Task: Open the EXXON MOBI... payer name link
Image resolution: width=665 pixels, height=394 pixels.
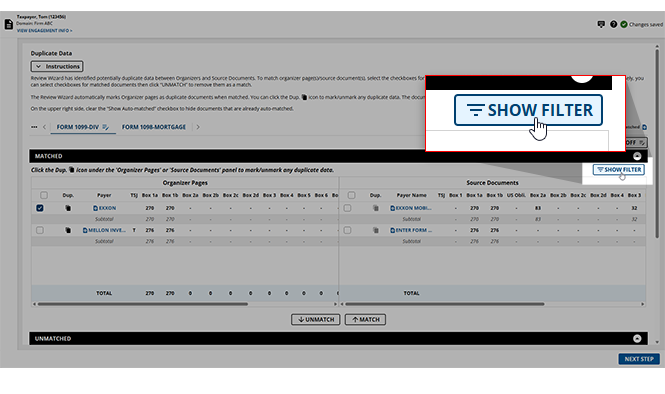Action: pyautogui.click(x=414, y=208)
